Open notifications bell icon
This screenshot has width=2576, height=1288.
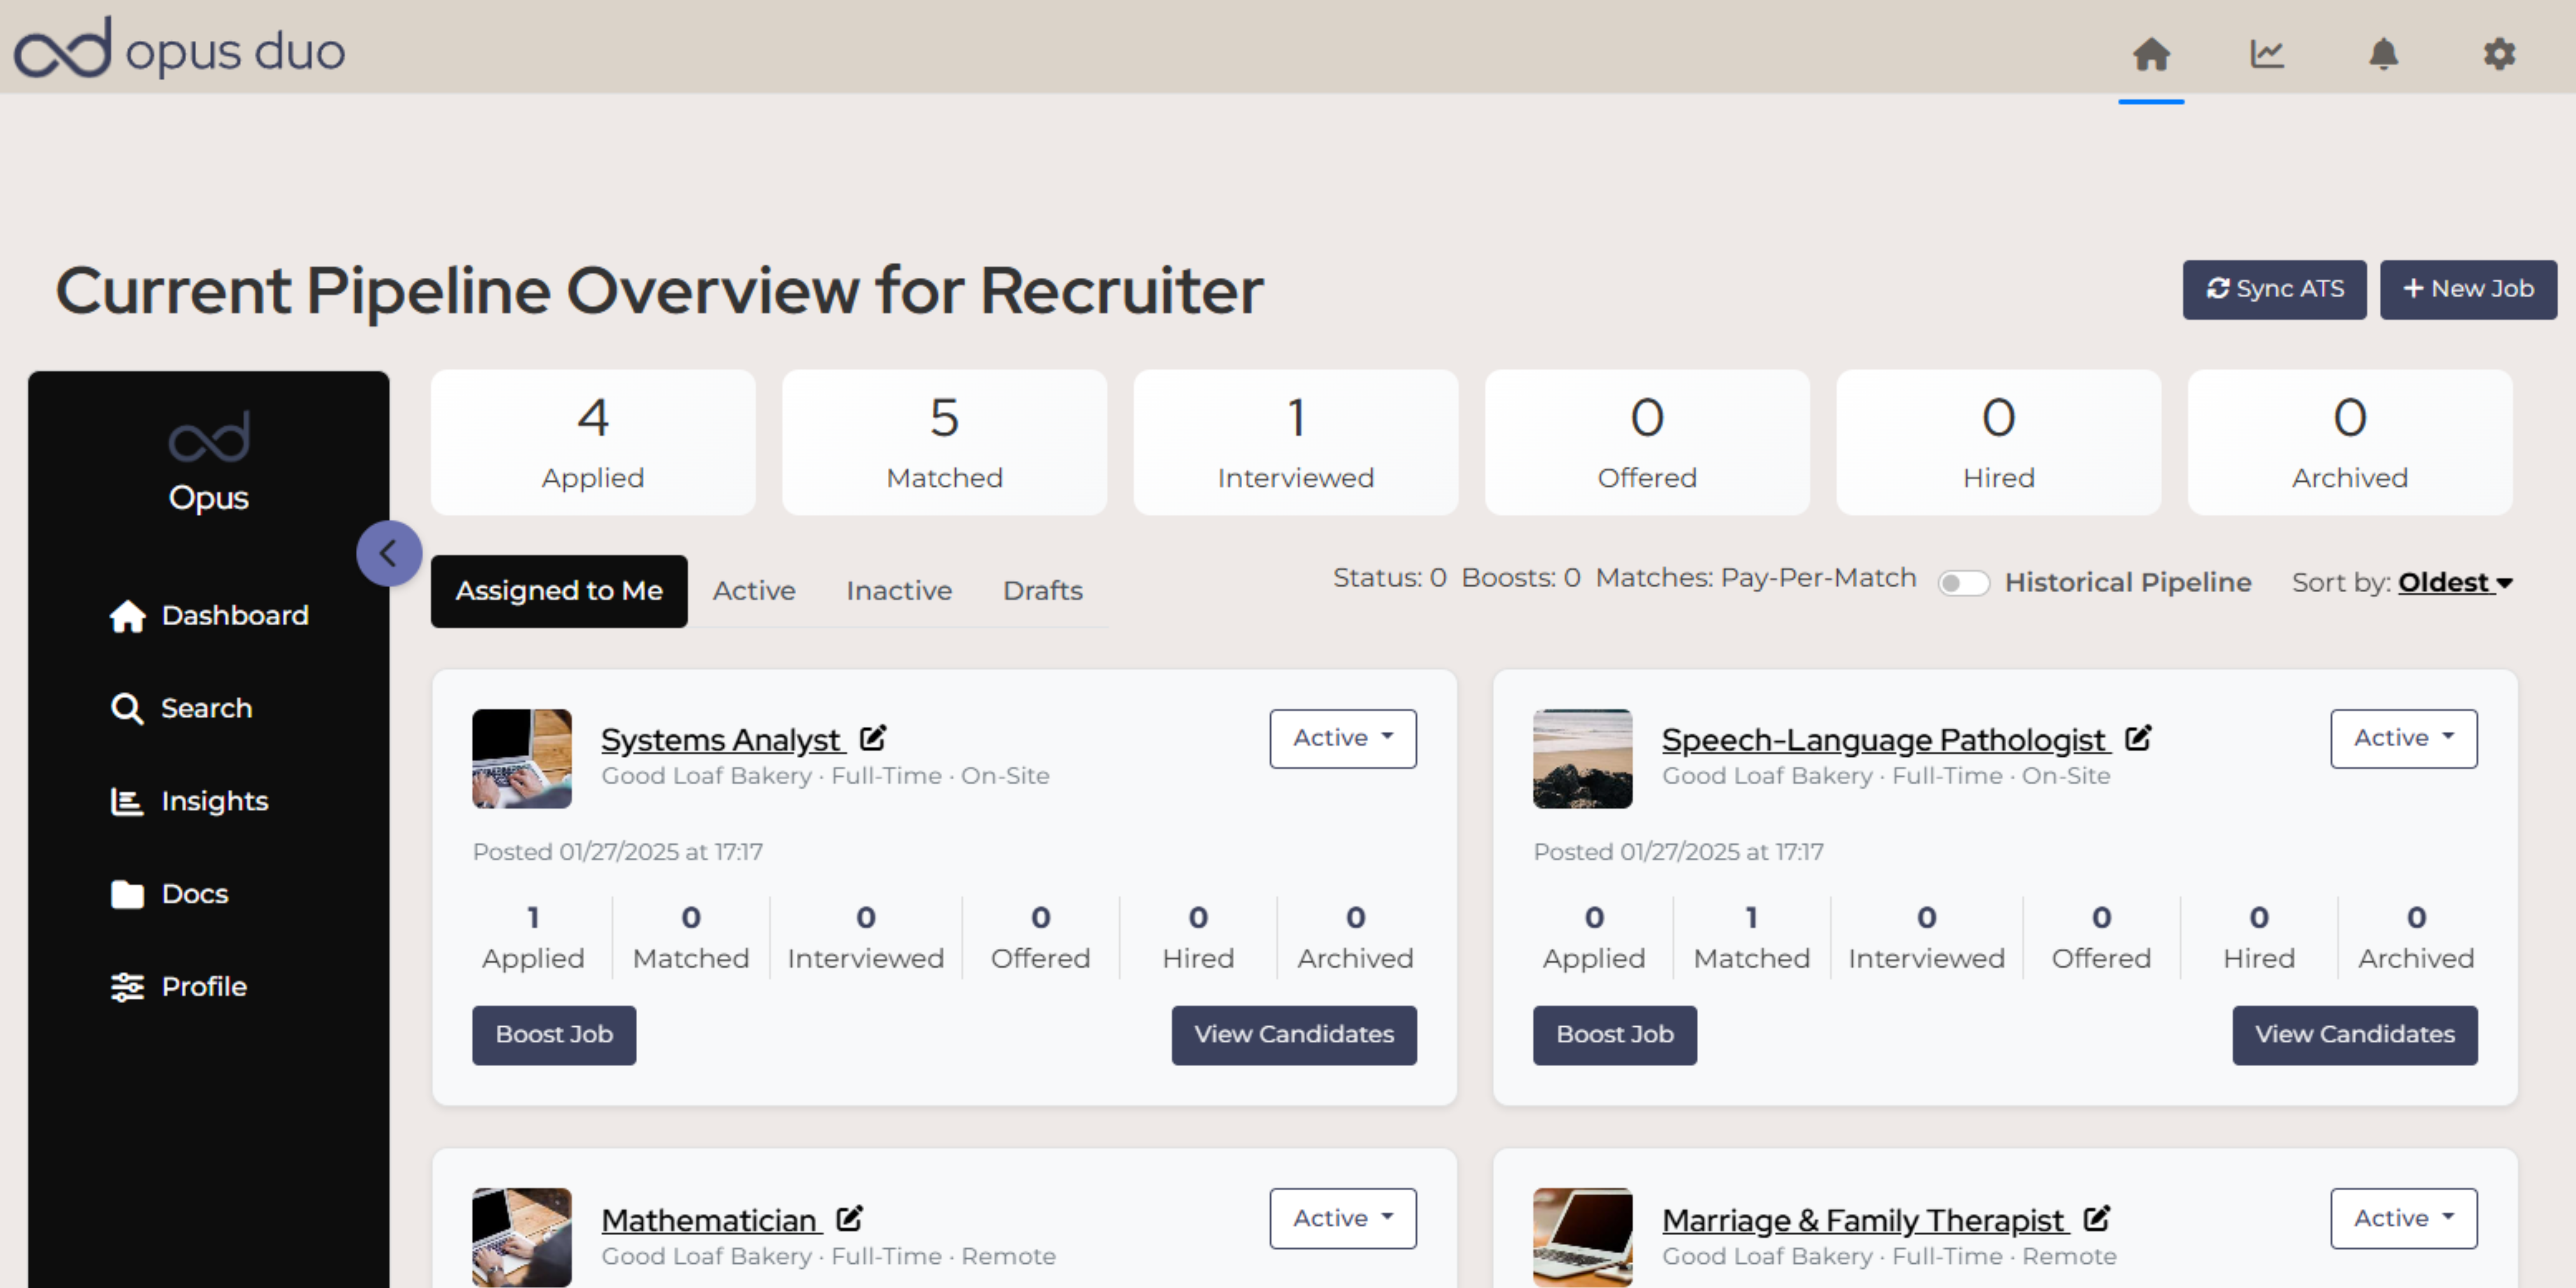point(2383,54)
